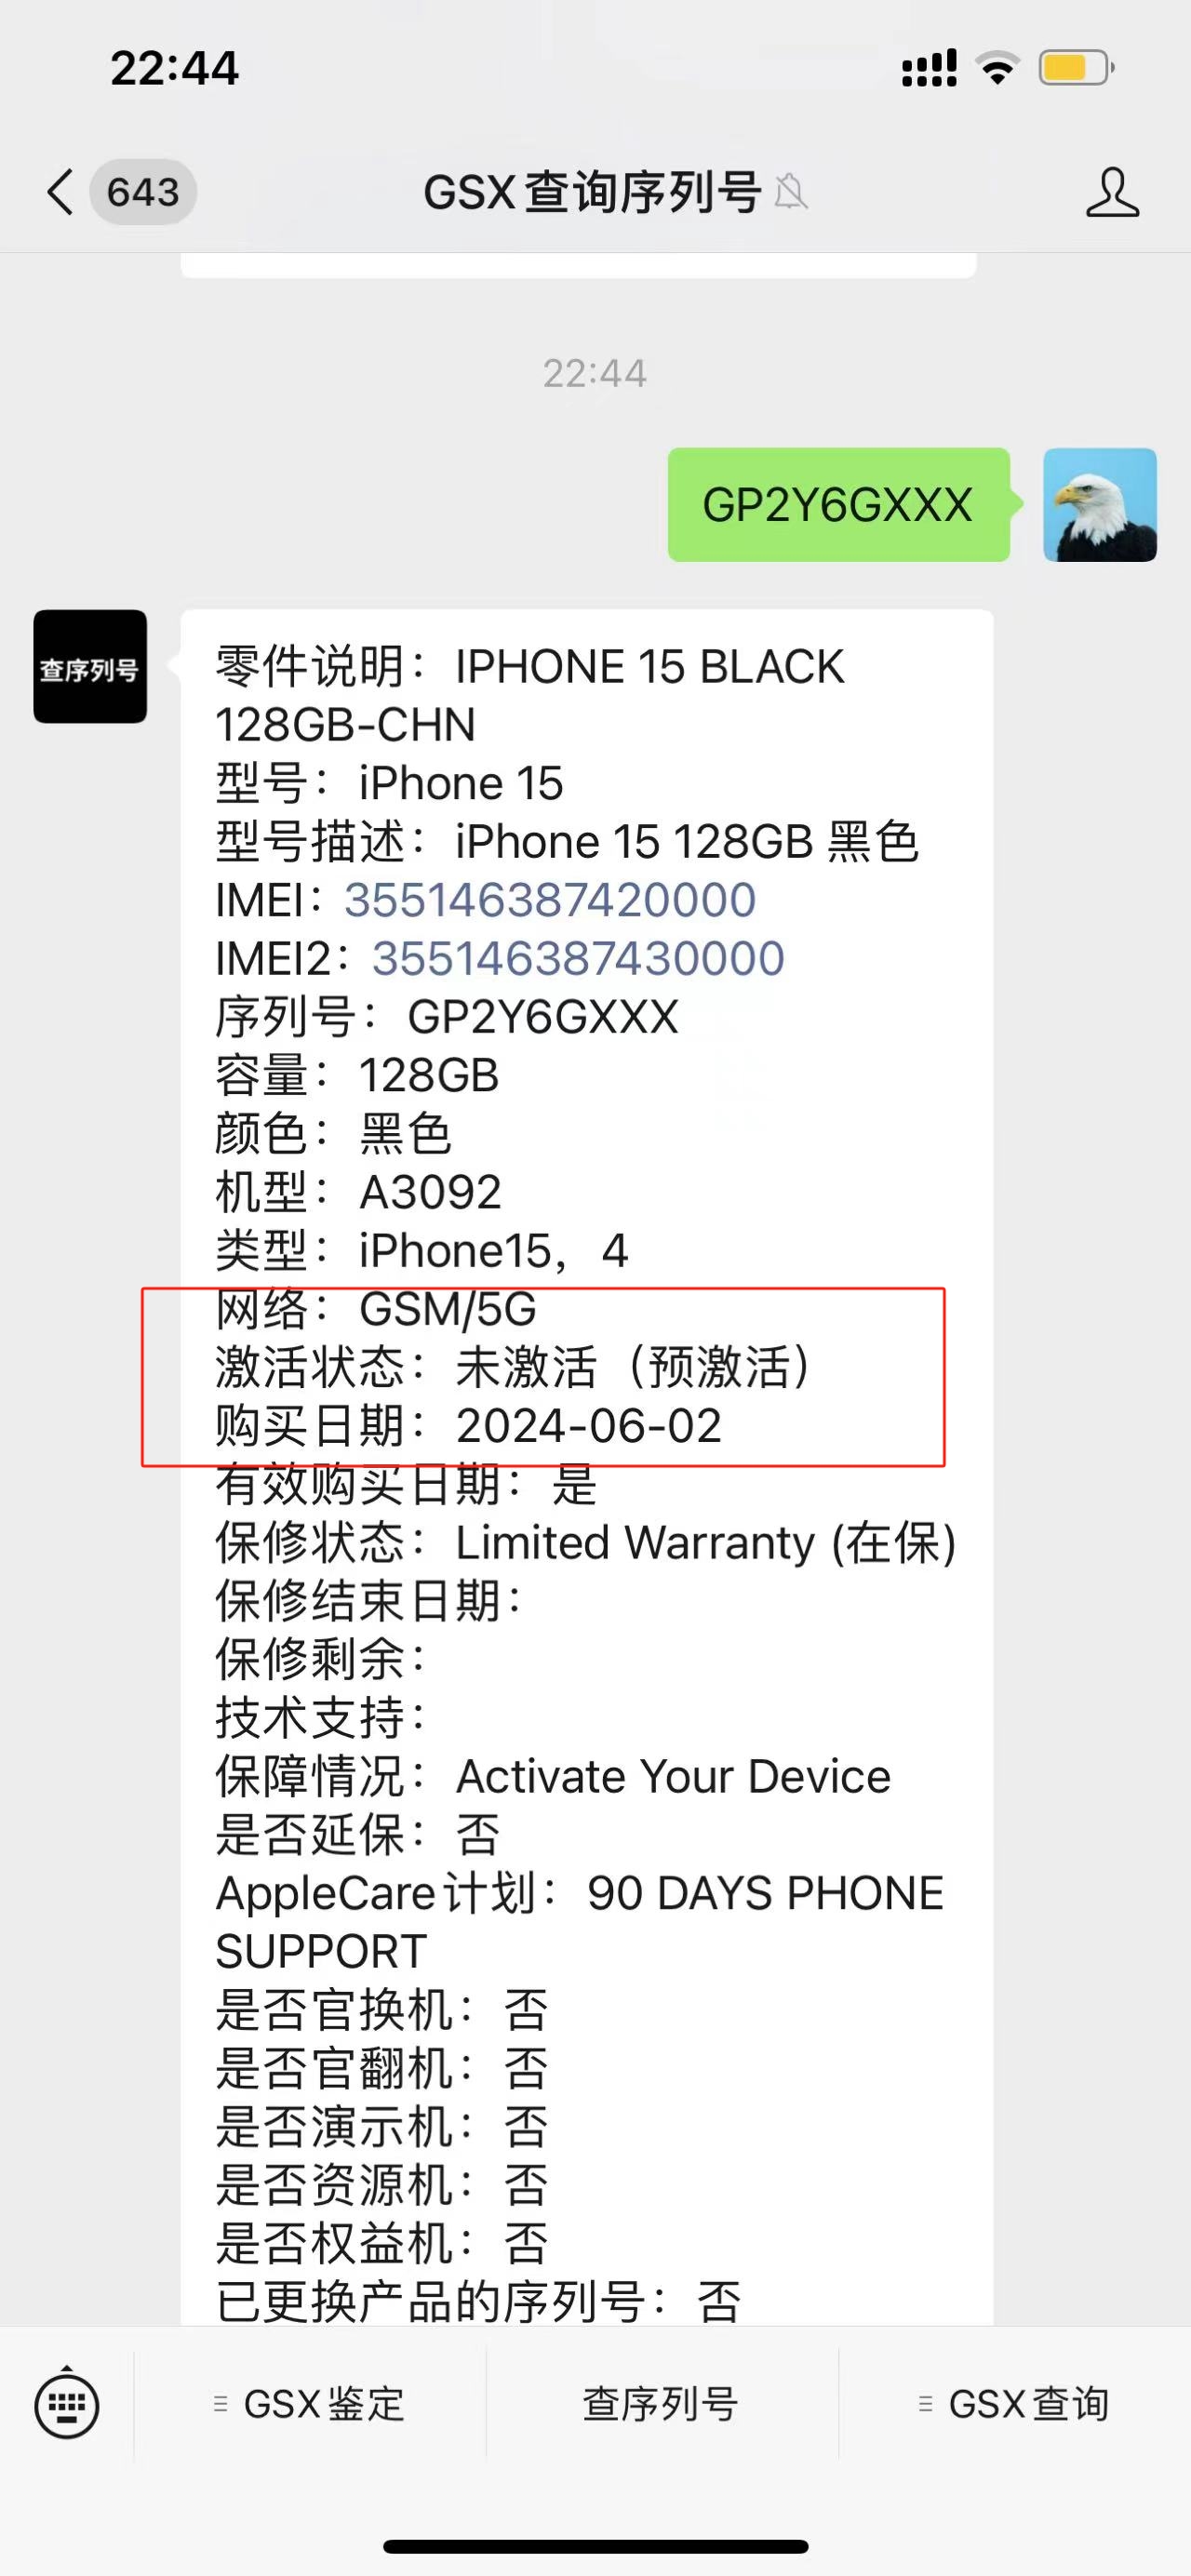
Task: Tap the cellular signal bars icon
Action: coord(929,68)
